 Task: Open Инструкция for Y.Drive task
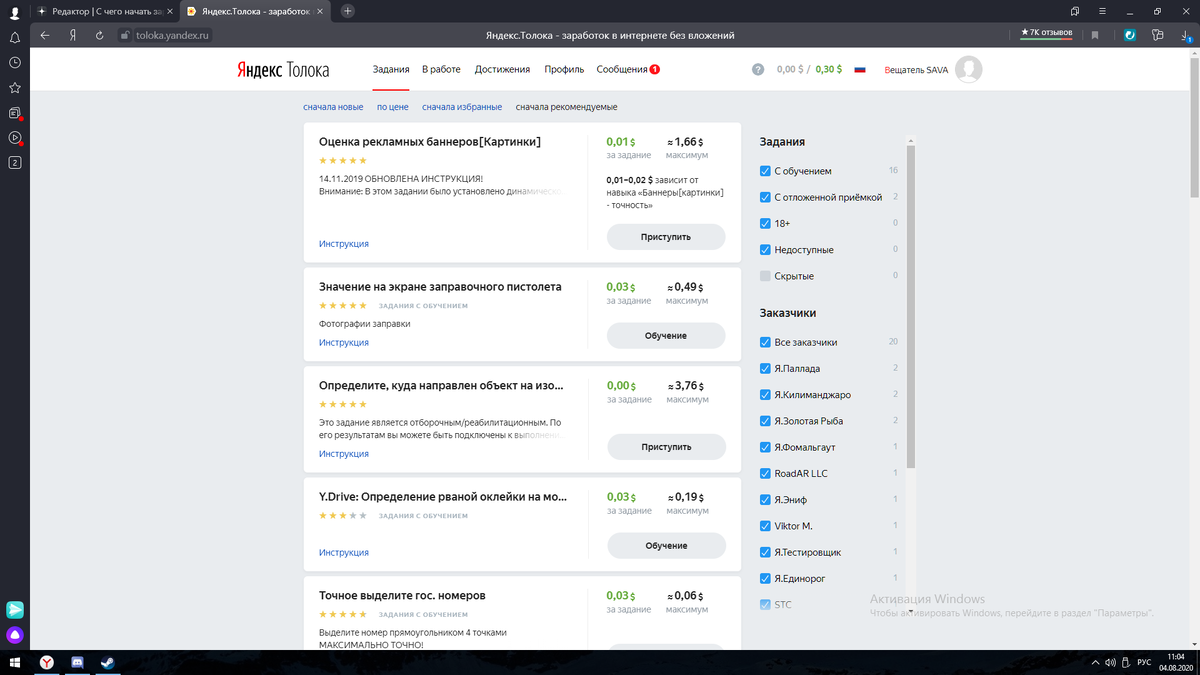coord(344,553)
